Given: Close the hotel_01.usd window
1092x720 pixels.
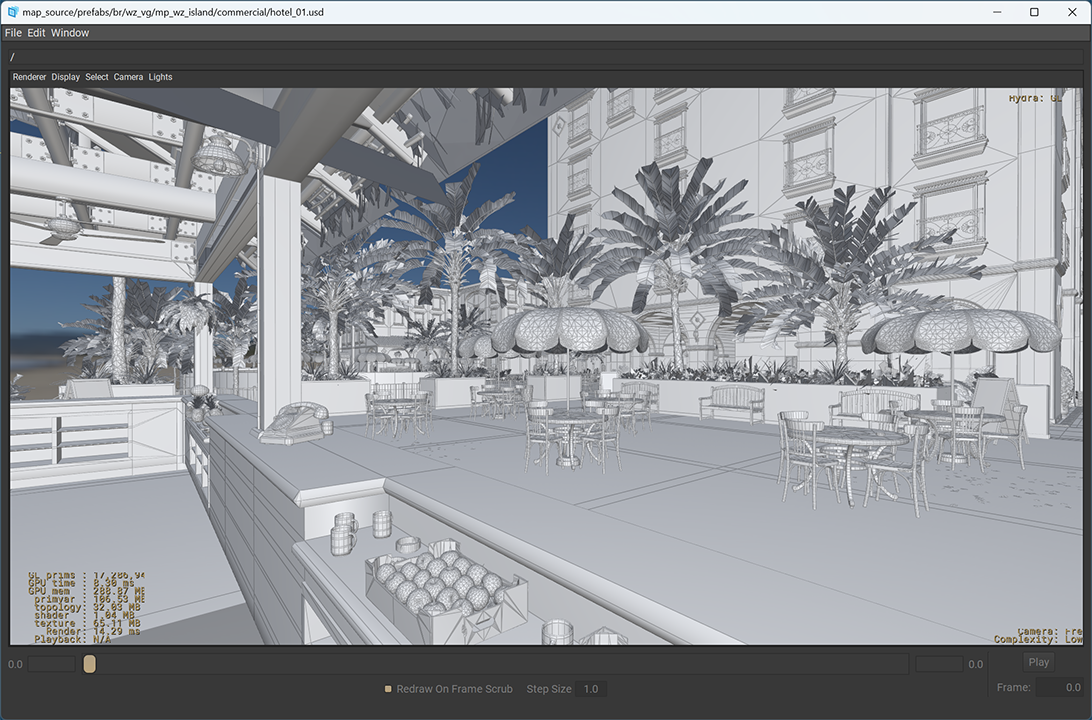Looking at the screenshot, I should [x=1072, y=12].
